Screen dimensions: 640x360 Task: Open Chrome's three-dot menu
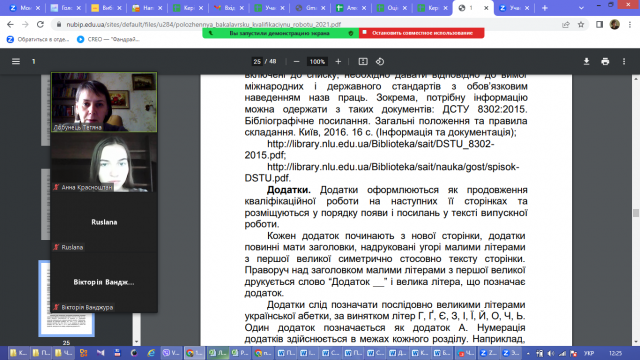(x=630, y=24)
